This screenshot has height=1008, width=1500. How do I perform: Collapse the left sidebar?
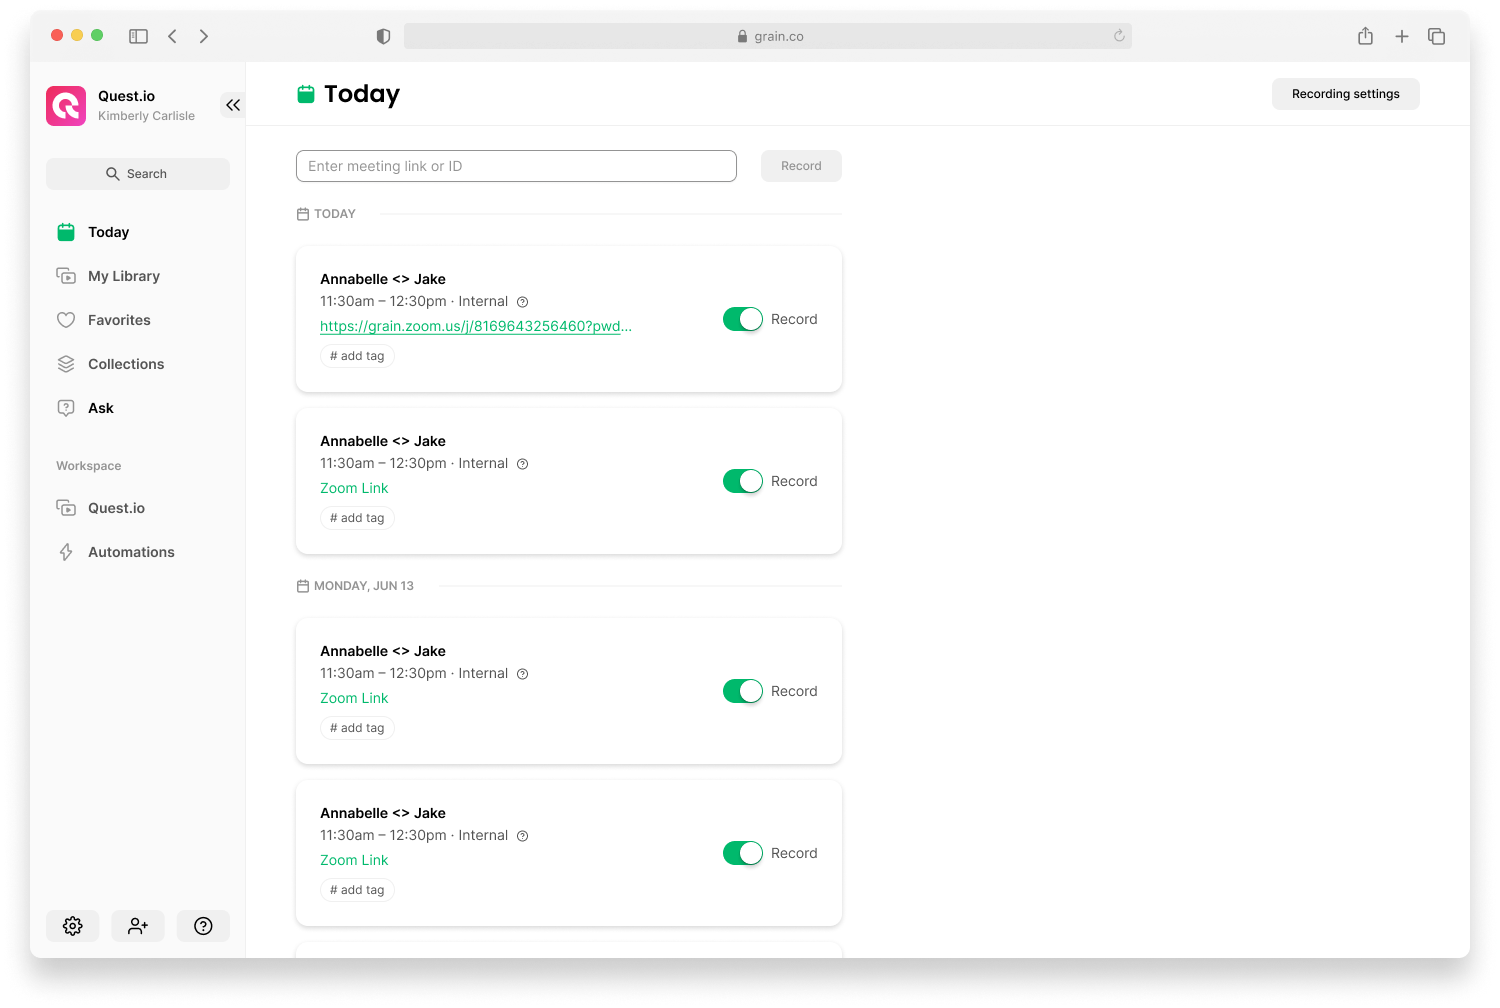tap(232, 104)
